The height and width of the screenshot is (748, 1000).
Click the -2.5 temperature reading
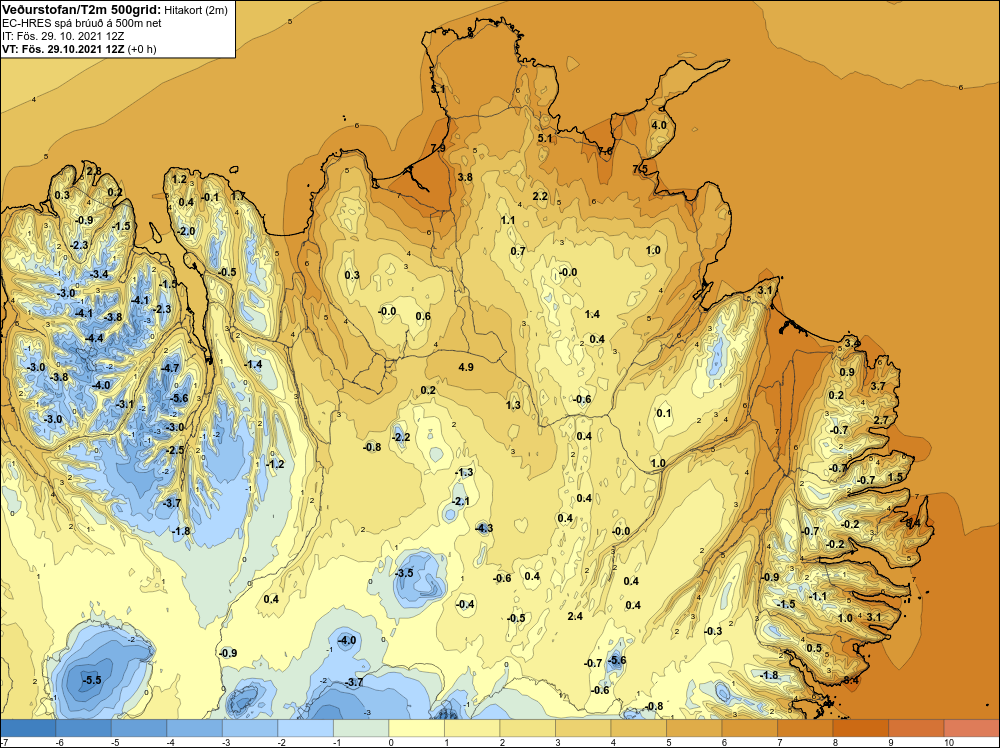[x=175, y=450]
